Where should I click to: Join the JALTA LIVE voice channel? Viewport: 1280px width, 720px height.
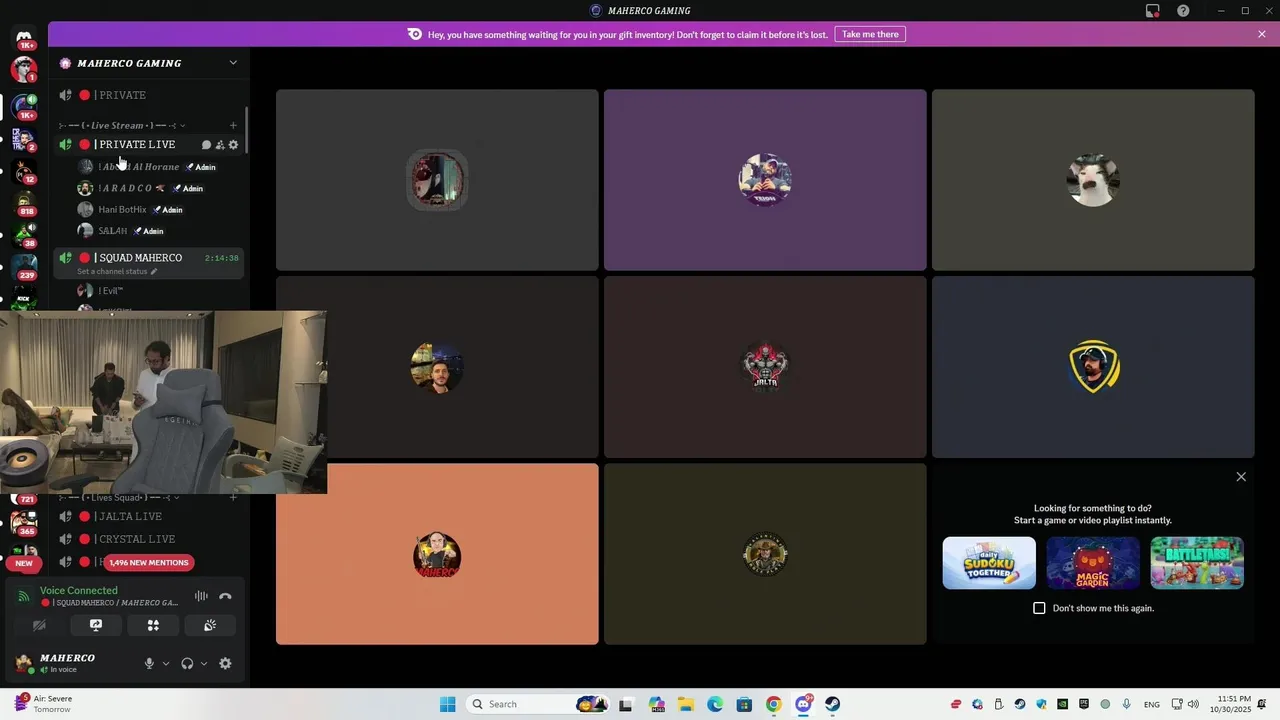click(x=148, y=516)
